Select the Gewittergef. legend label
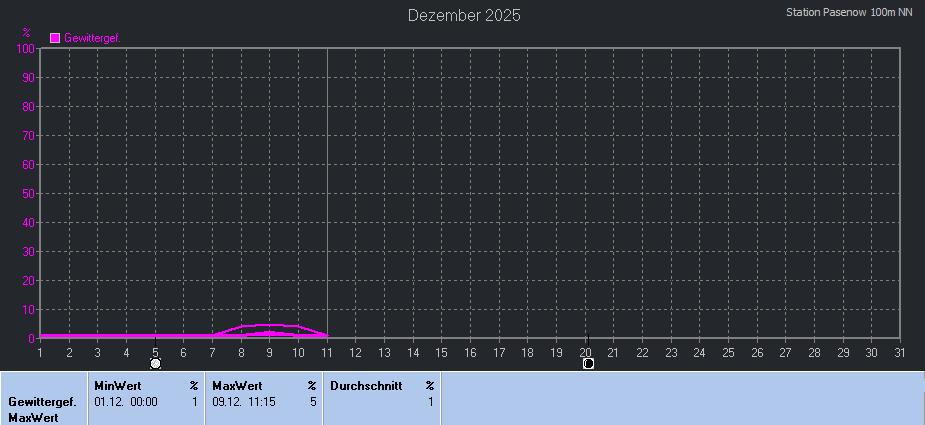925x425 pixels. pyautogui.click(x=92, y=38)
